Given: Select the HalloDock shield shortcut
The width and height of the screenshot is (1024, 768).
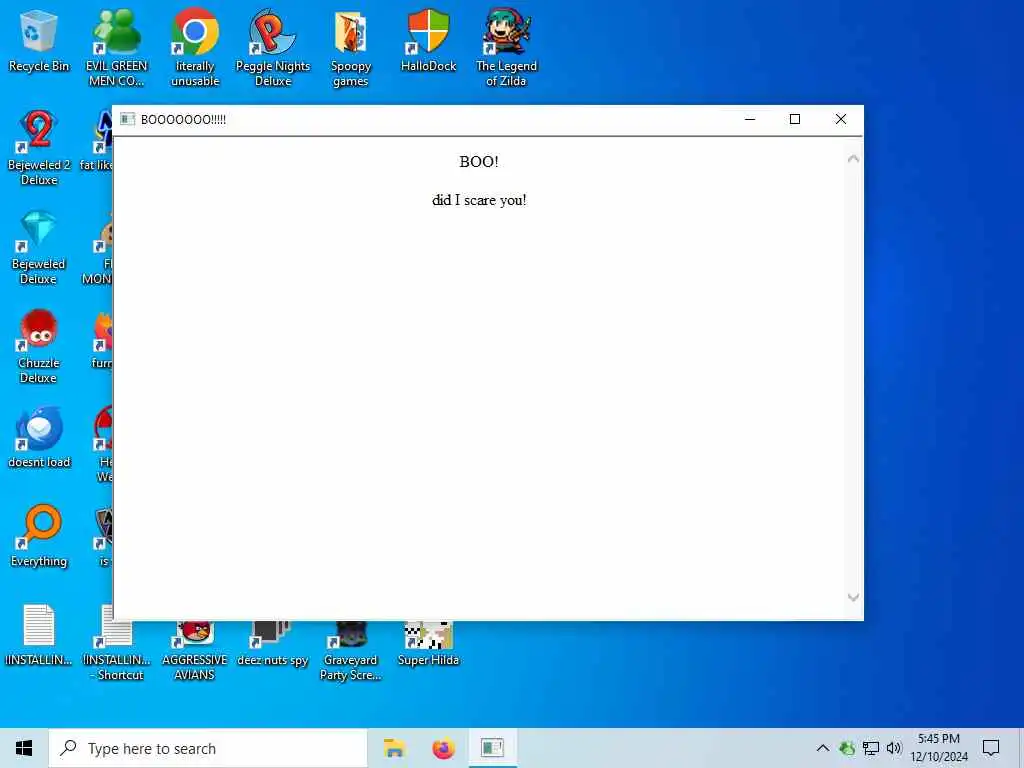Looking at the screenshot, I should click(x=428, y=40).
